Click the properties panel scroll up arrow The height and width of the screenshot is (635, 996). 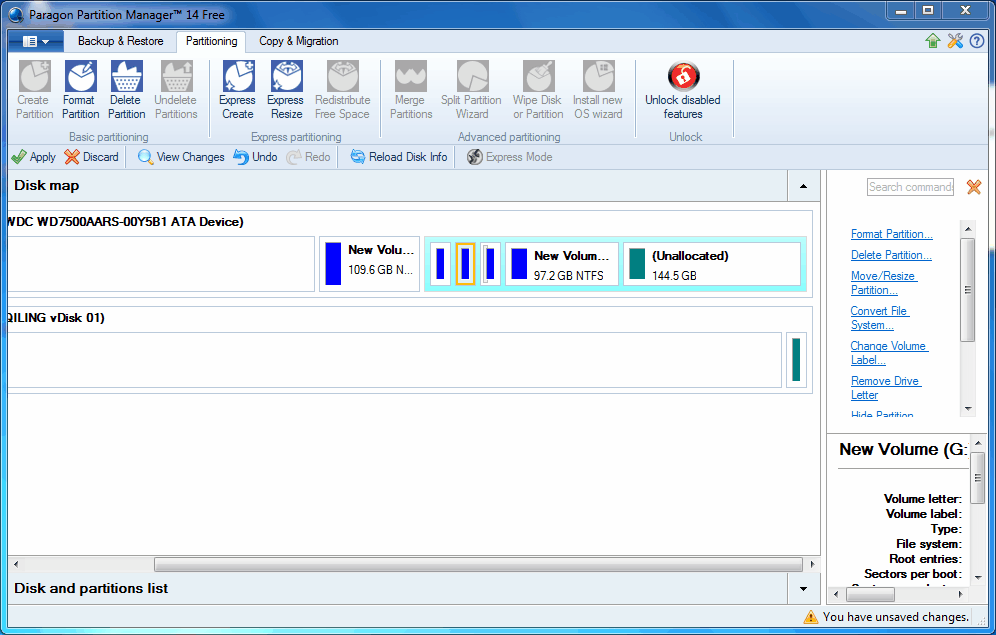point(978,443)
